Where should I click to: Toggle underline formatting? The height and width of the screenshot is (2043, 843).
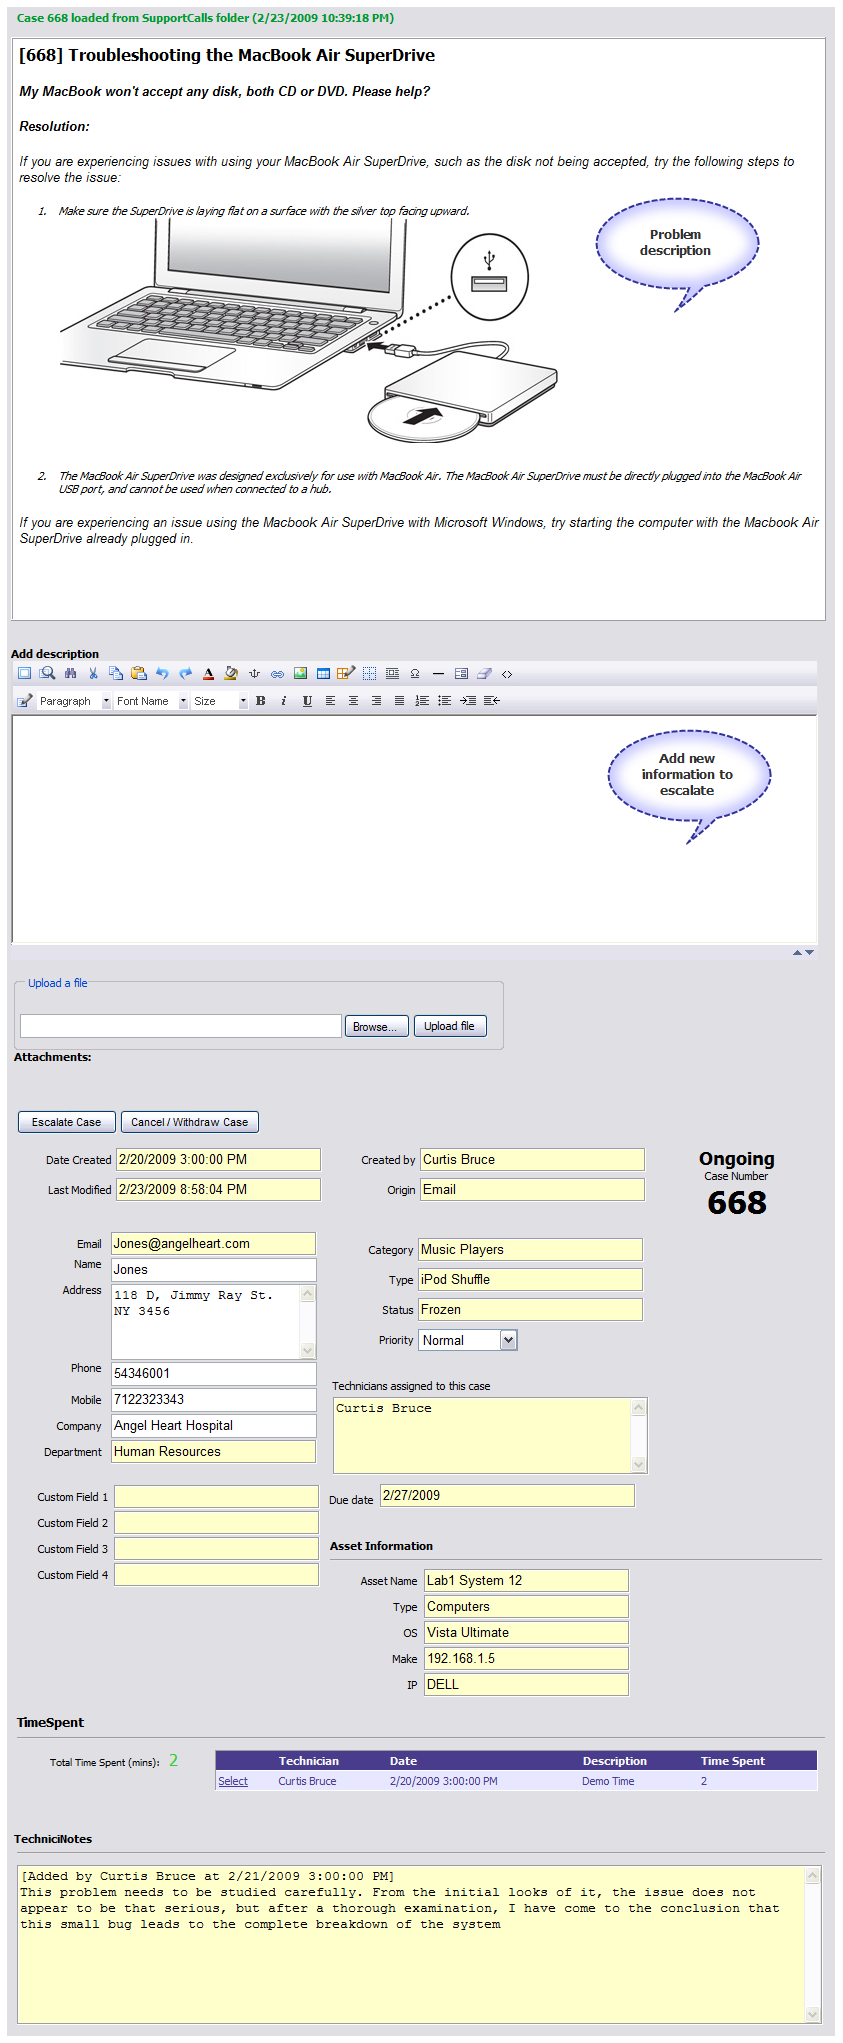[x=307, y=701]
